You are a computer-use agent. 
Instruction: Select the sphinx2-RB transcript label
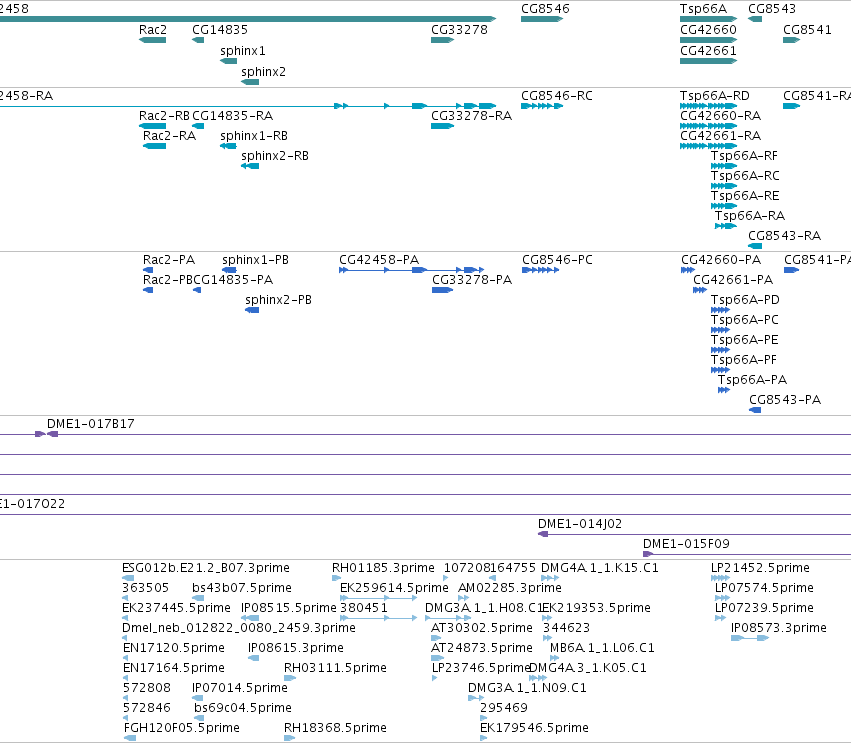tap(275, 156)
